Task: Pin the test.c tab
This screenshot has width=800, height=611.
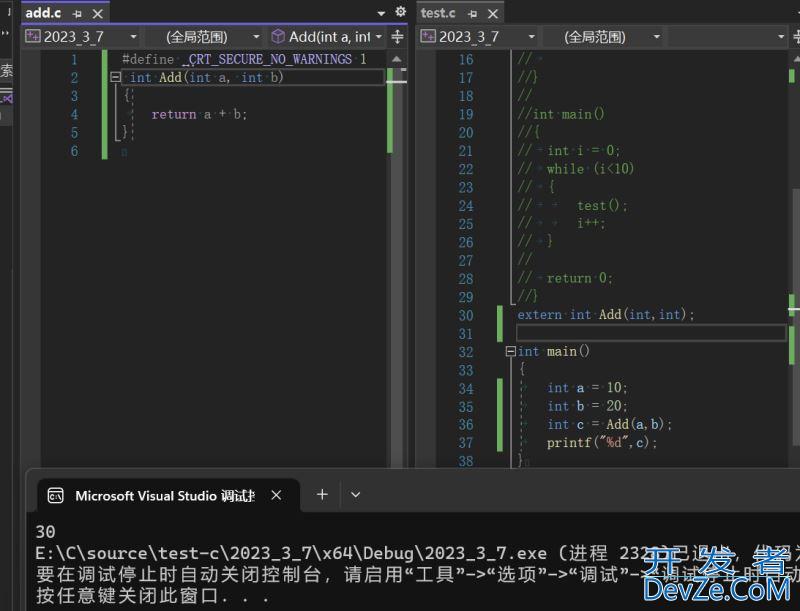Action: (x=473, y=14)
